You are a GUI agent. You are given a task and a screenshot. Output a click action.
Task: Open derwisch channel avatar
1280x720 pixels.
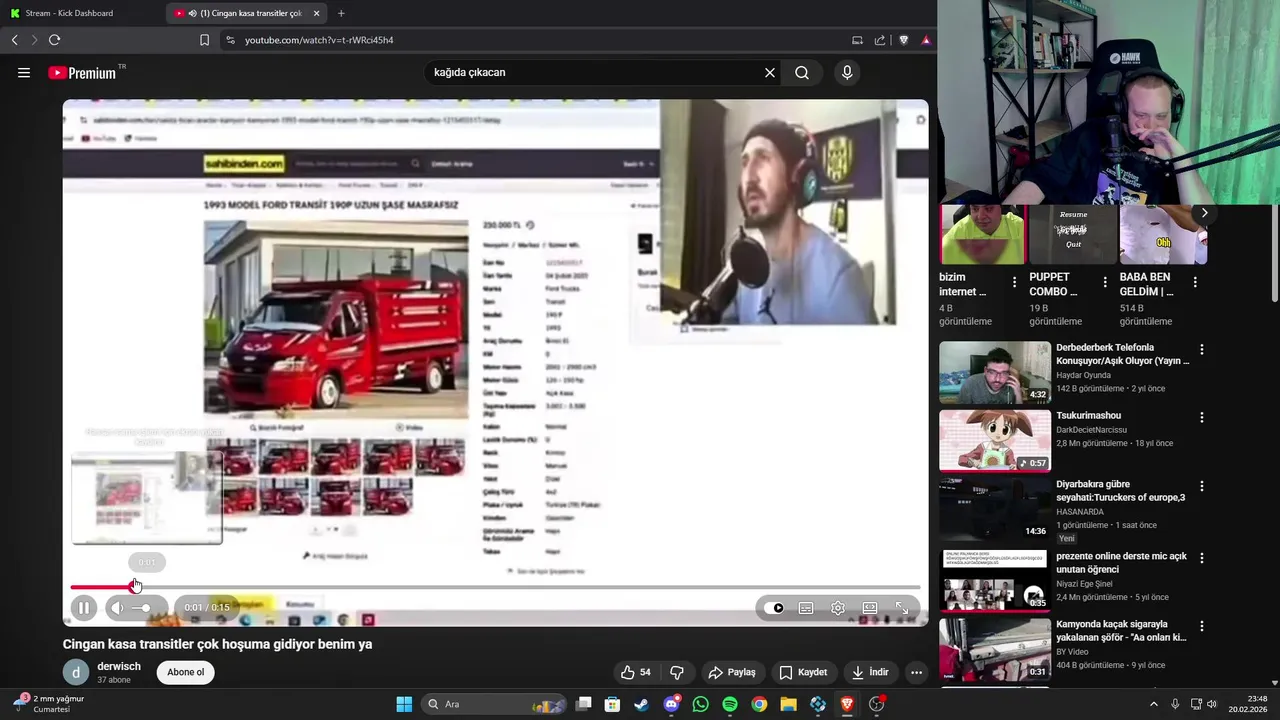click(76, 673)
